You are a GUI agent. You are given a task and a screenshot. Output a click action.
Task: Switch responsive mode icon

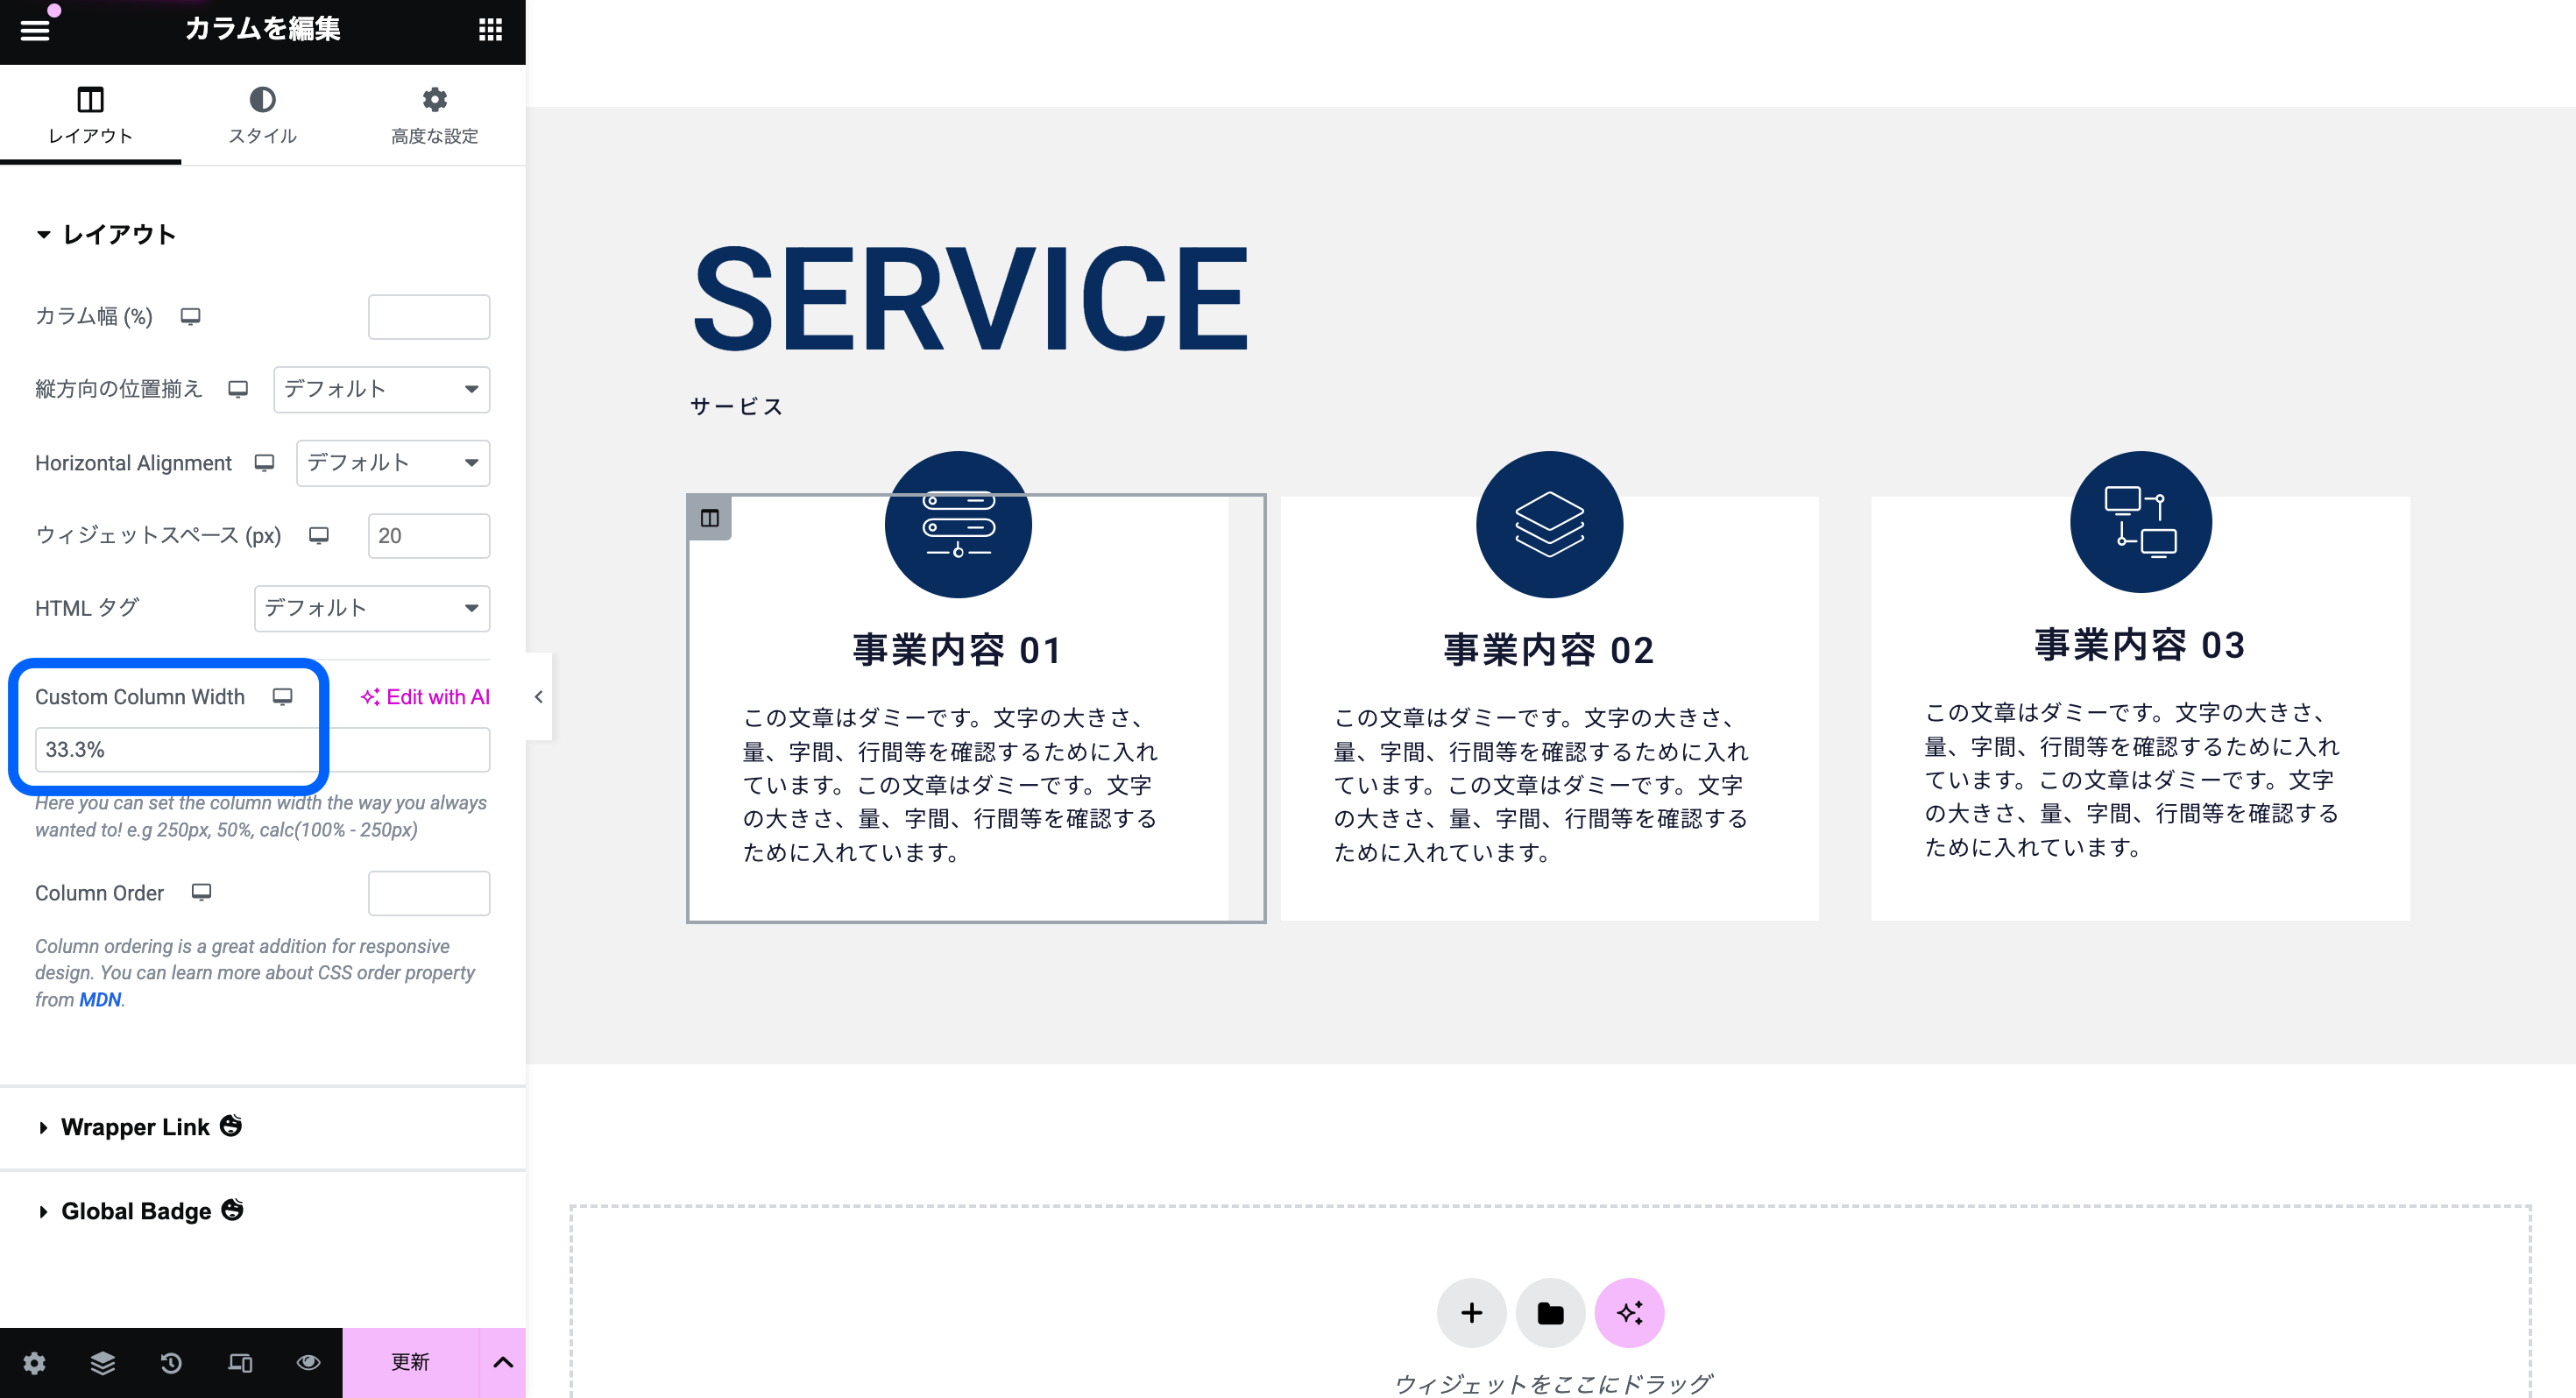coord(240,1362)
